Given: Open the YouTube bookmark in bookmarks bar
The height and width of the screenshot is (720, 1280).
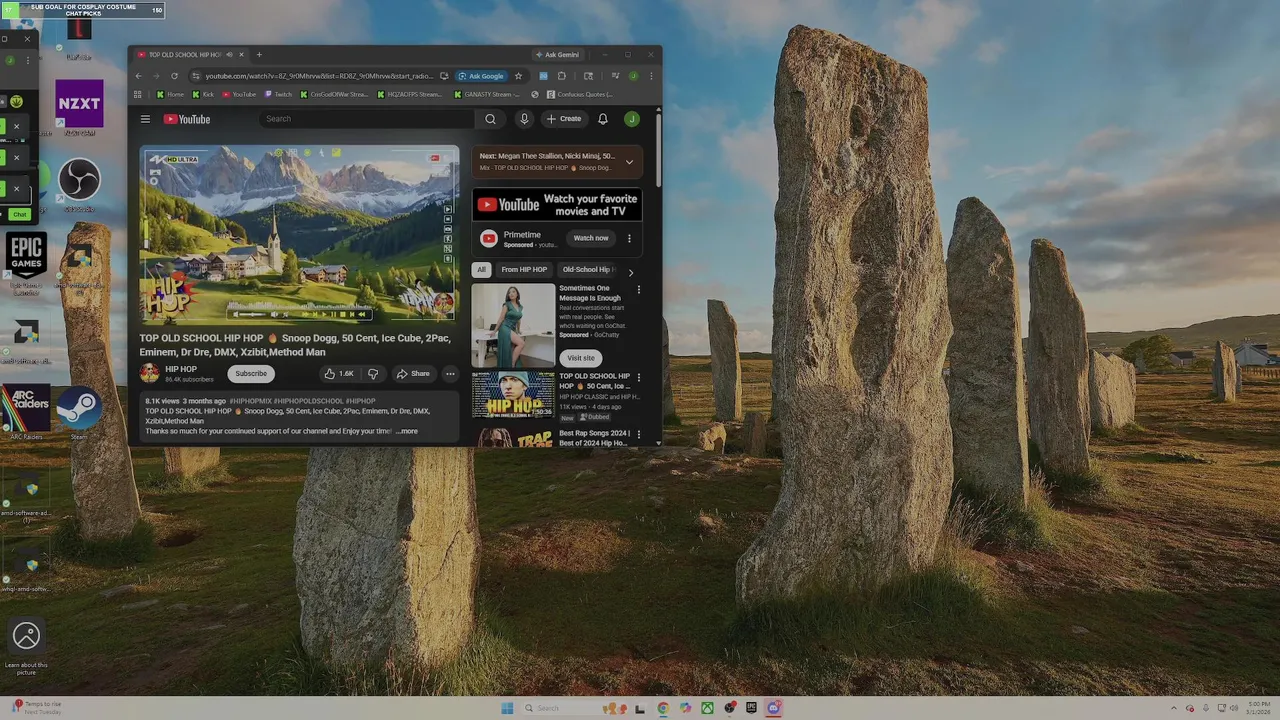Looking at the screenshot, I should [239, 95].
